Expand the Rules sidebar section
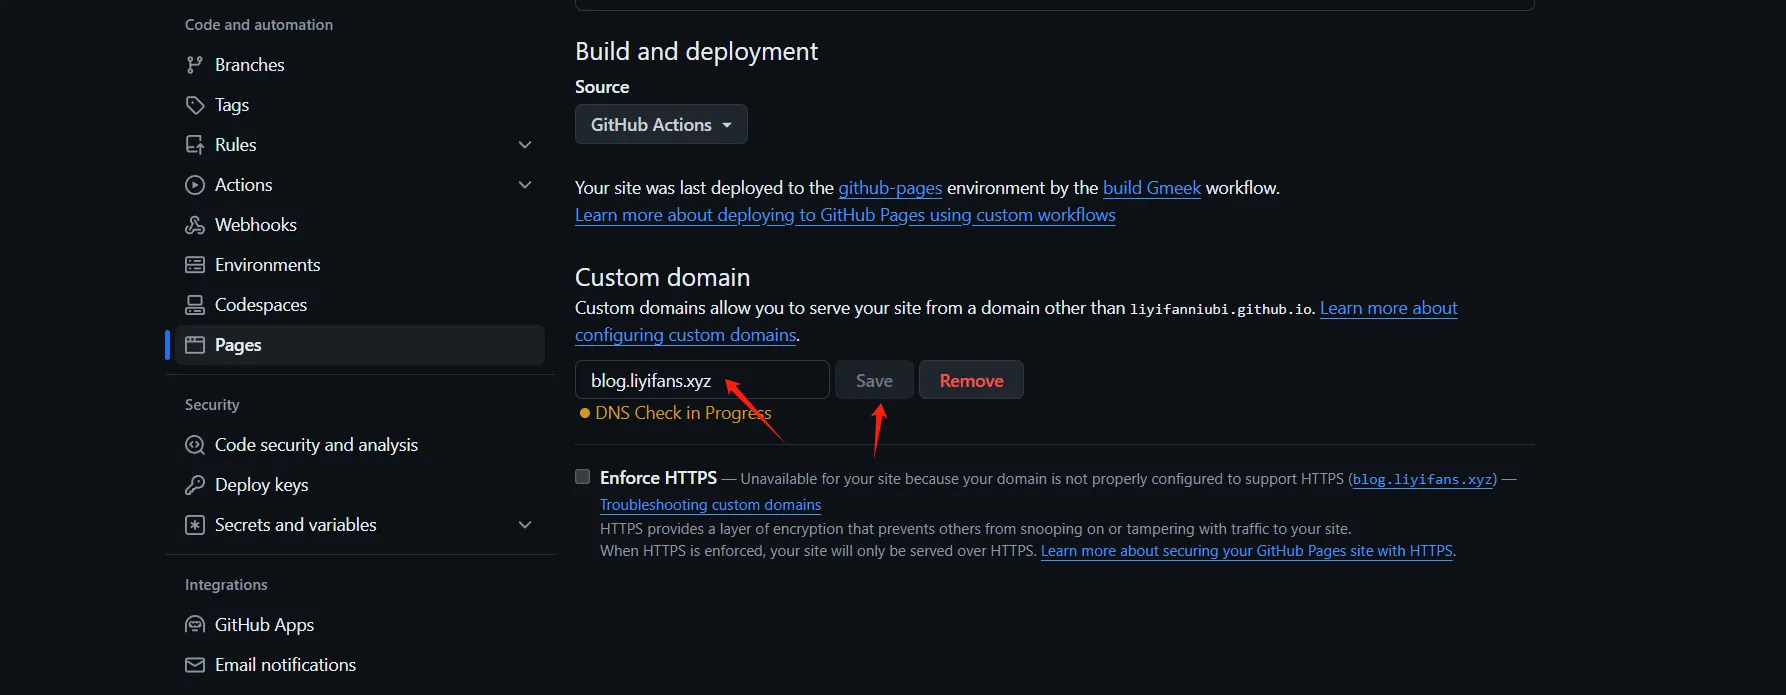 point(525,145)
